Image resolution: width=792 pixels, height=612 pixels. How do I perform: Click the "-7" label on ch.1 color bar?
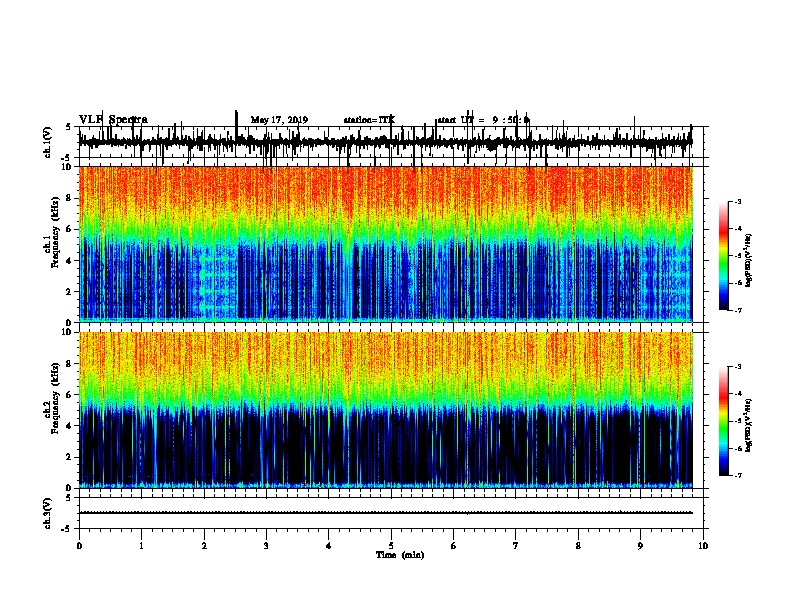[x=737, y=310]
